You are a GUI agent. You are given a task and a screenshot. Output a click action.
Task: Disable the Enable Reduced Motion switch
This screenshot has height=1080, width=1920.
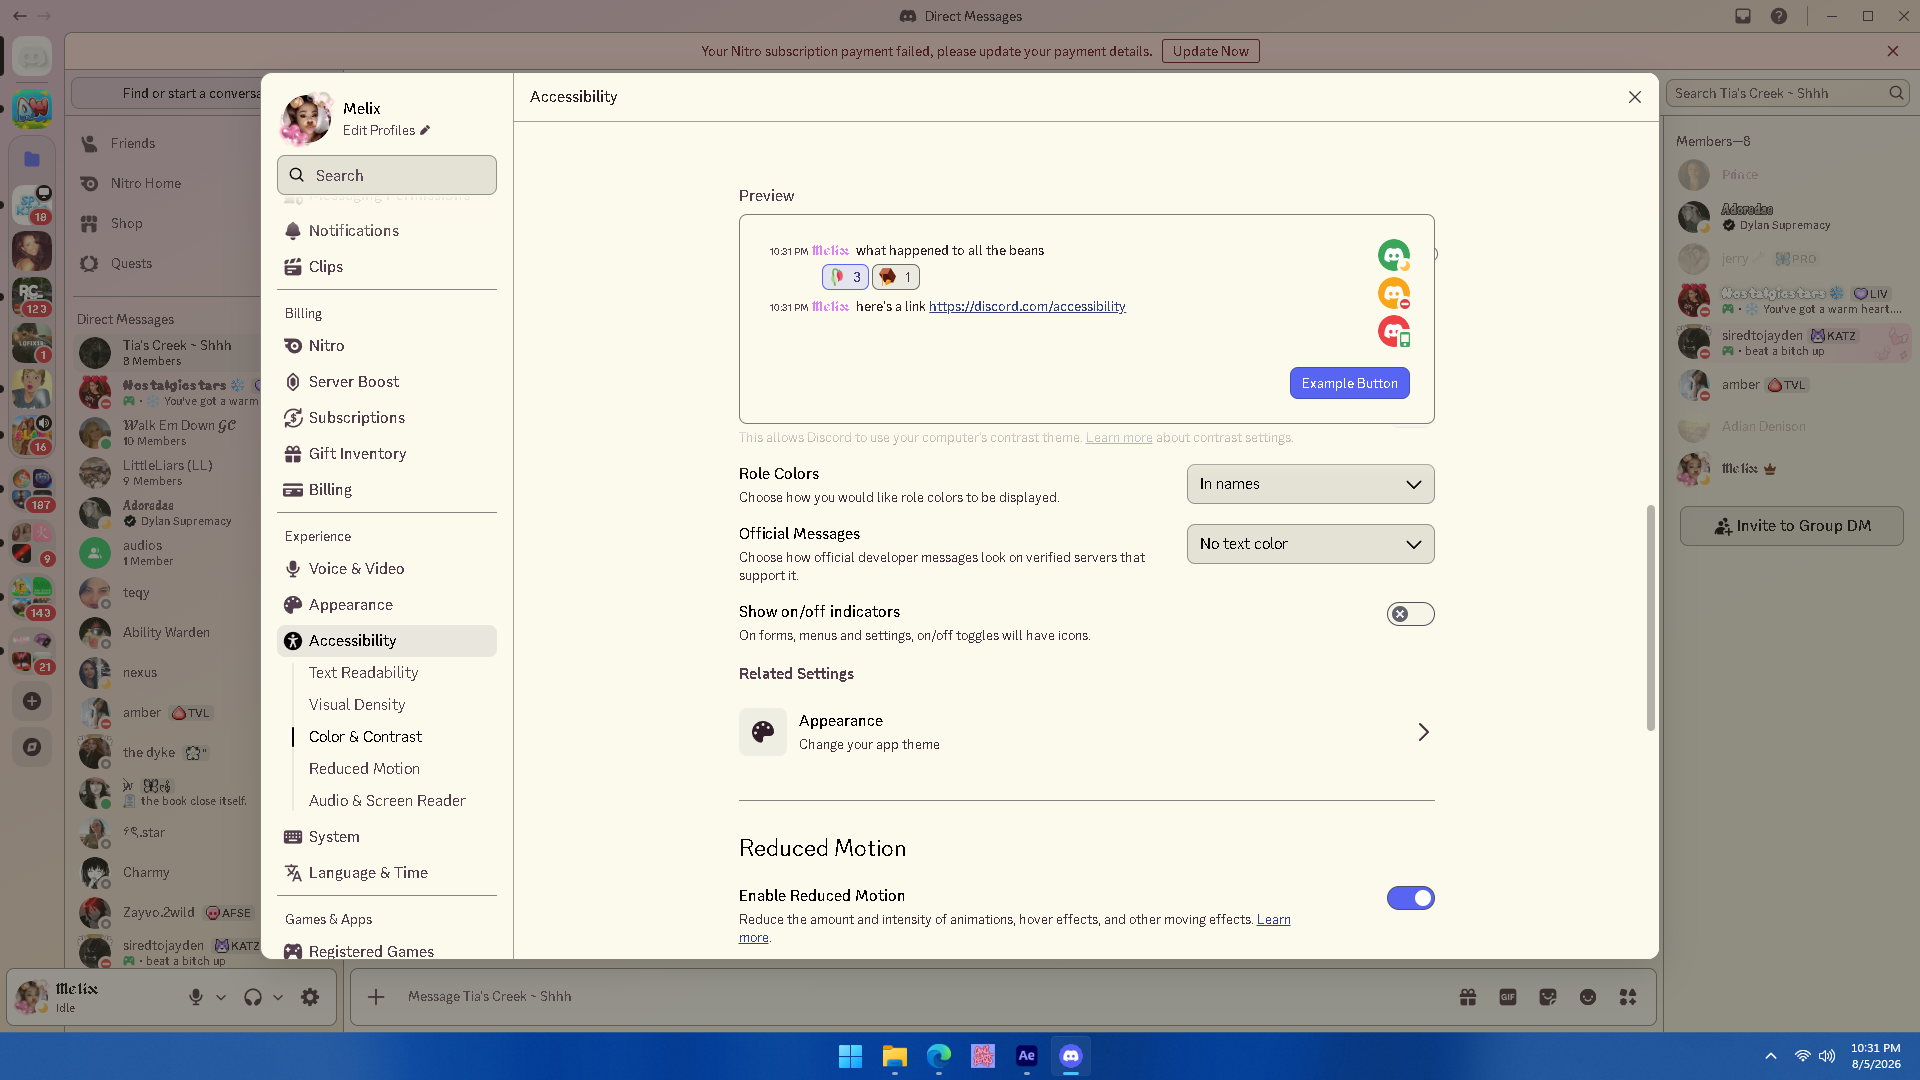click(x=1410, y=898)
